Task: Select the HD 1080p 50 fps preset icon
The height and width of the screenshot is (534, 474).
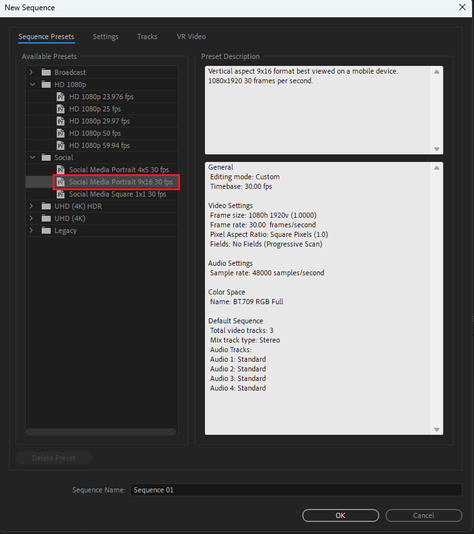Action: tap(61, 133)
